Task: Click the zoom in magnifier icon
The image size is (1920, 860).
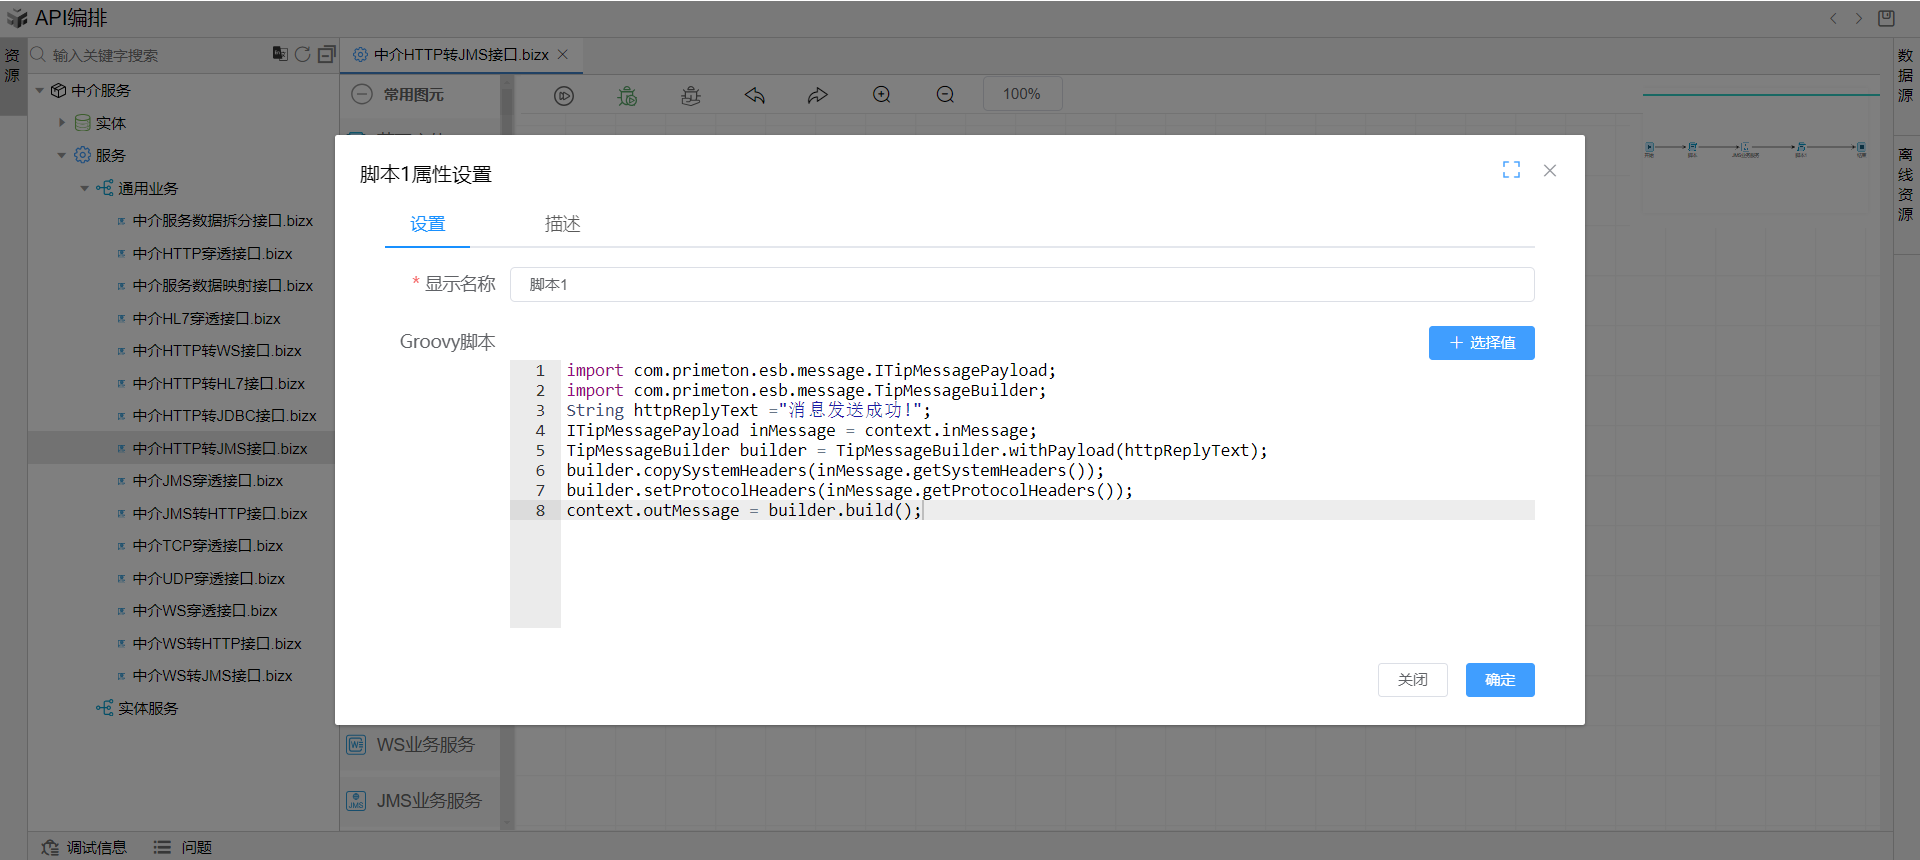Action: [x=881, y=95]
